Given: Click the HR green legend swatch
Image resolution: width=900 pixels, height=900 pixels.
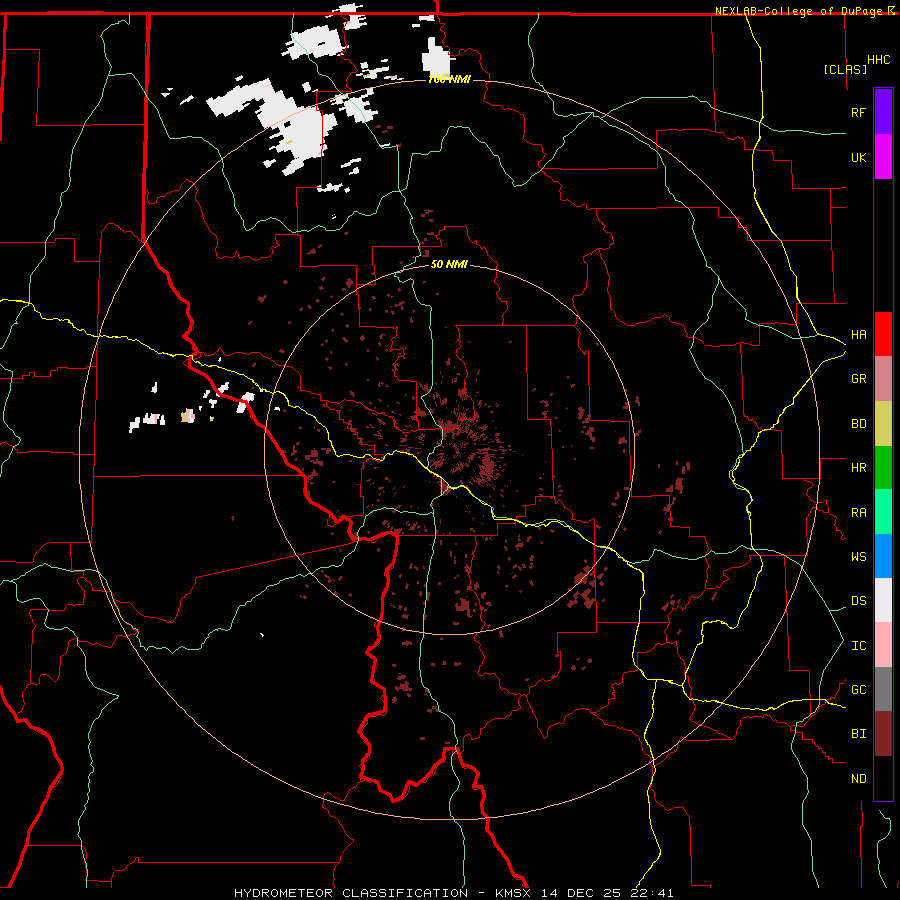Looking at the screenshot, I should [883, 468].
